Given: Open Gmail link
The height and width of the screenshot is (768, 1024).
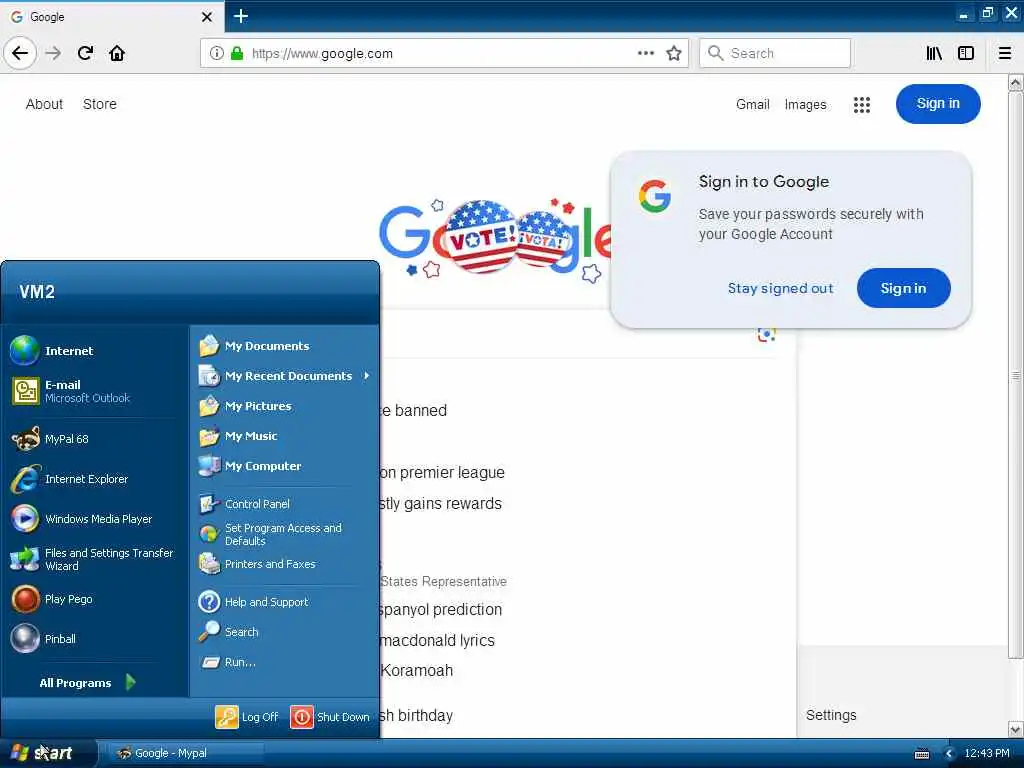Looking at the screenshot, I should tap(753, 104).
